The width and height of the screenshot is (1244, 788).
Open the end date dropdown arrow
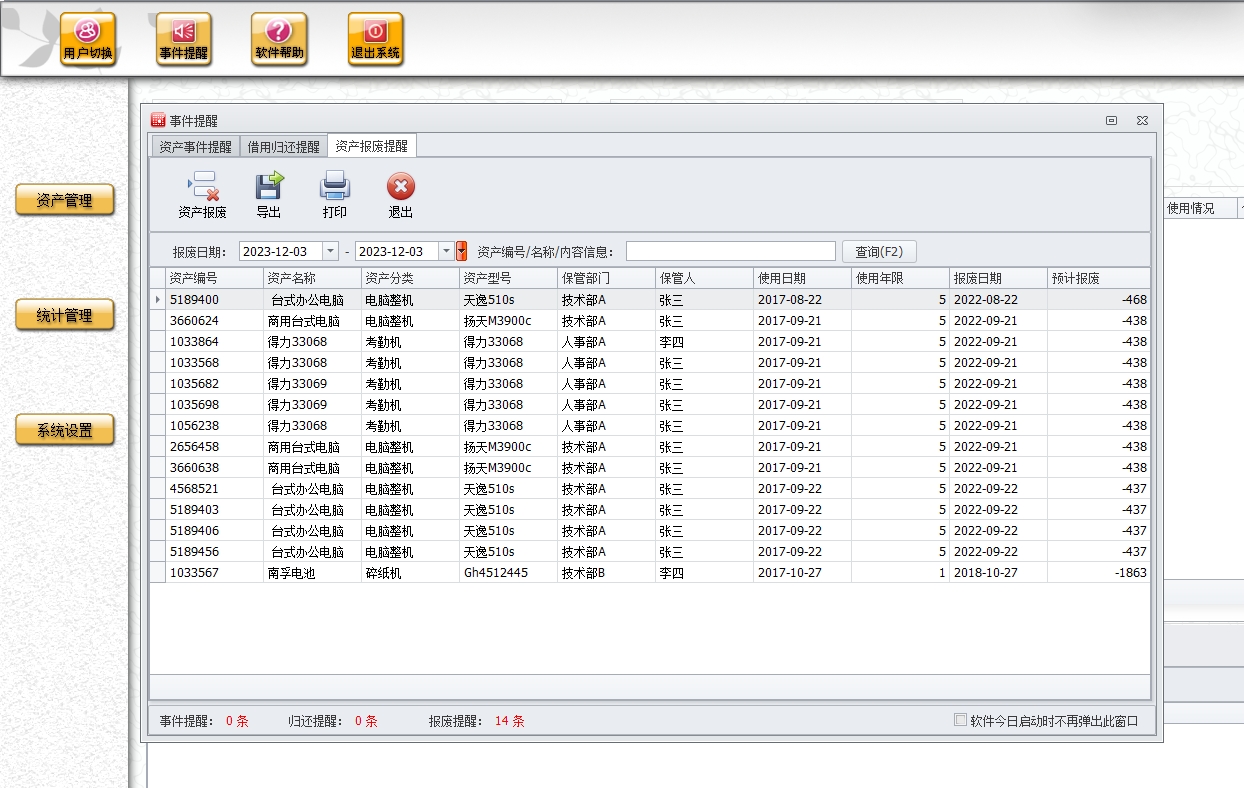tap(447, 251)
